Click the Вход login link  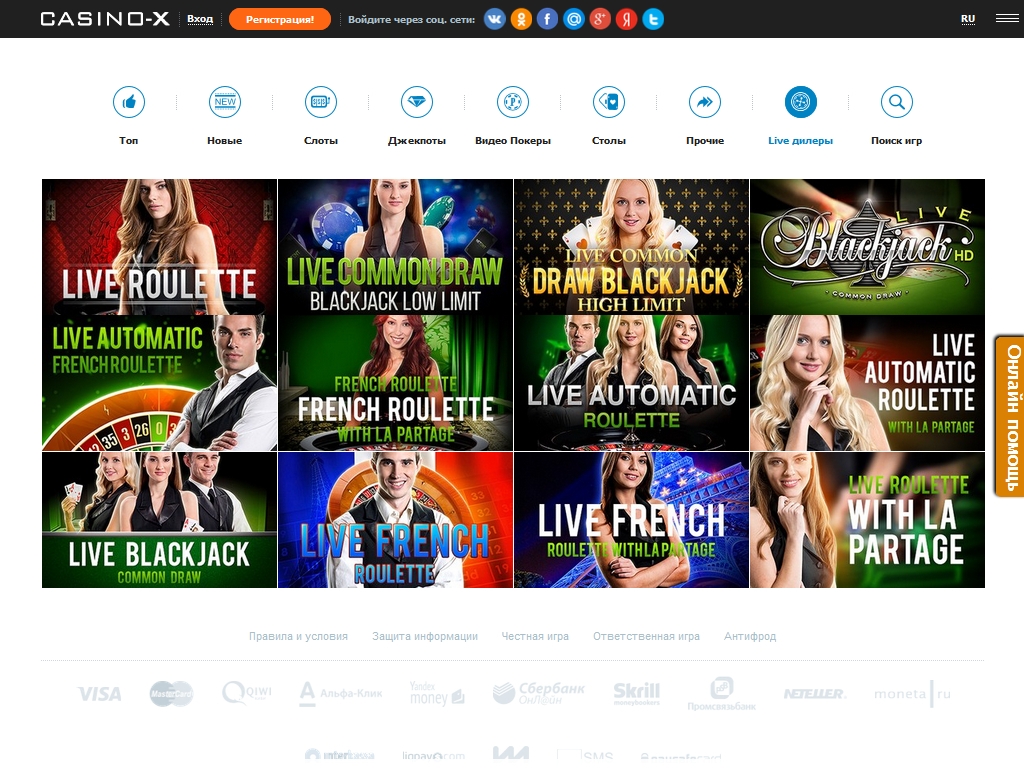click(200, 19)
